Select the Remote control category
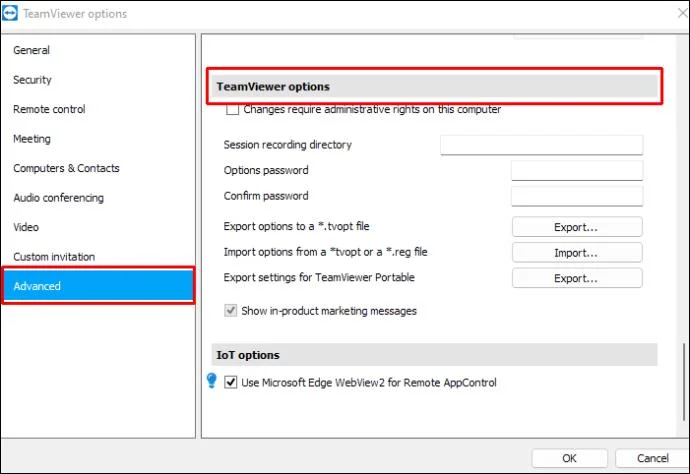 98,109
